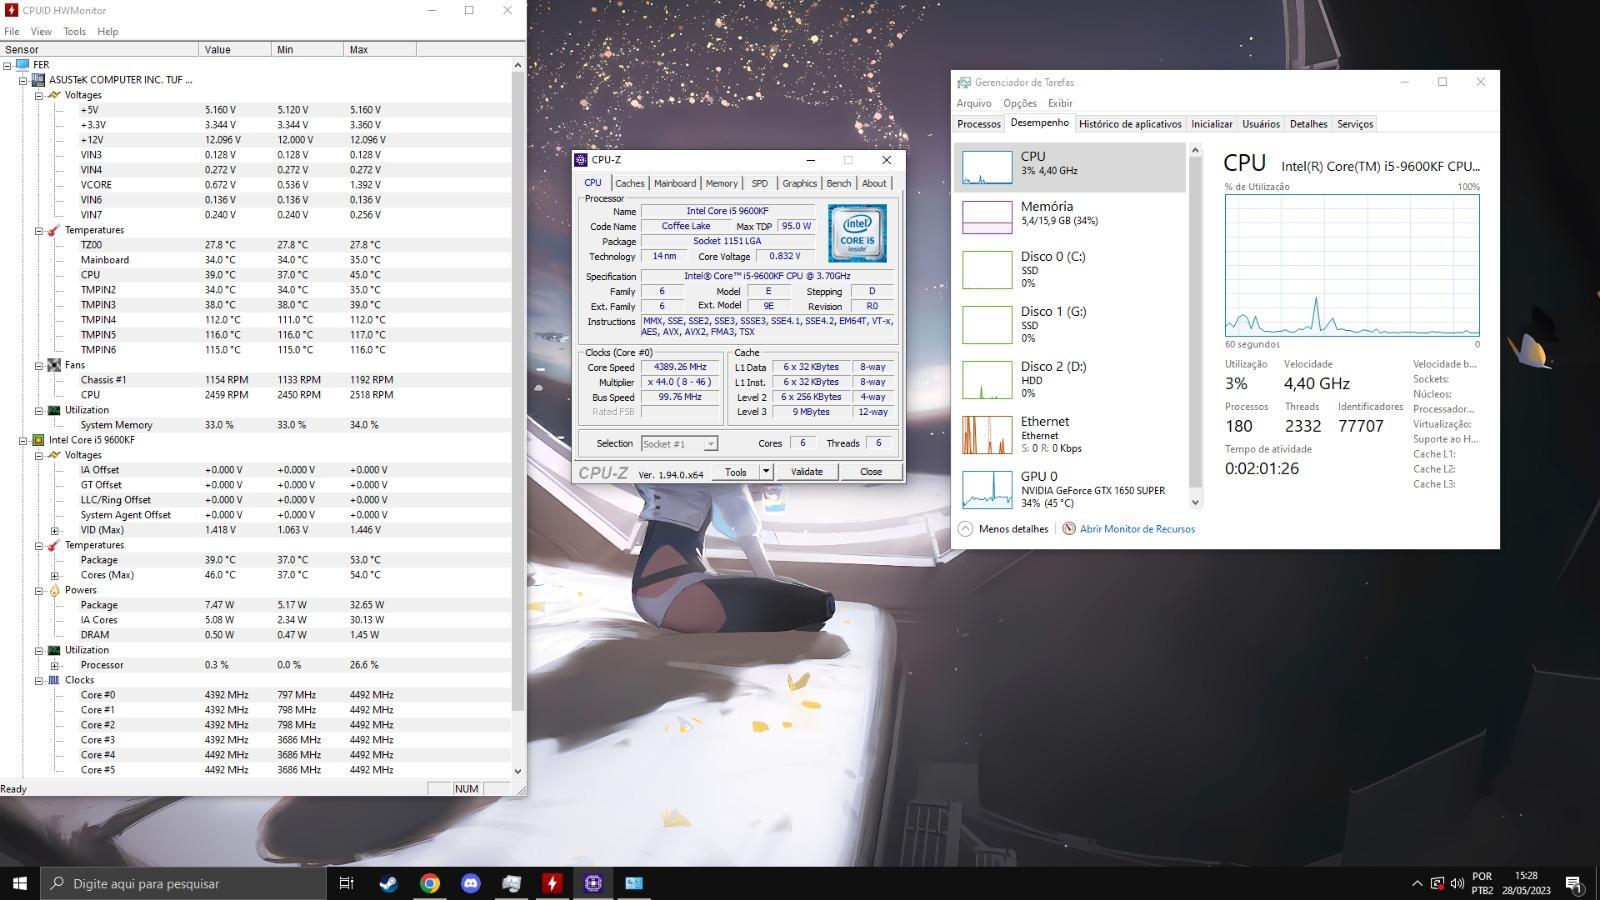Collapse the Clocks tree node
The height and width of the screenshot is (900, 1600).
pos(39,680)
